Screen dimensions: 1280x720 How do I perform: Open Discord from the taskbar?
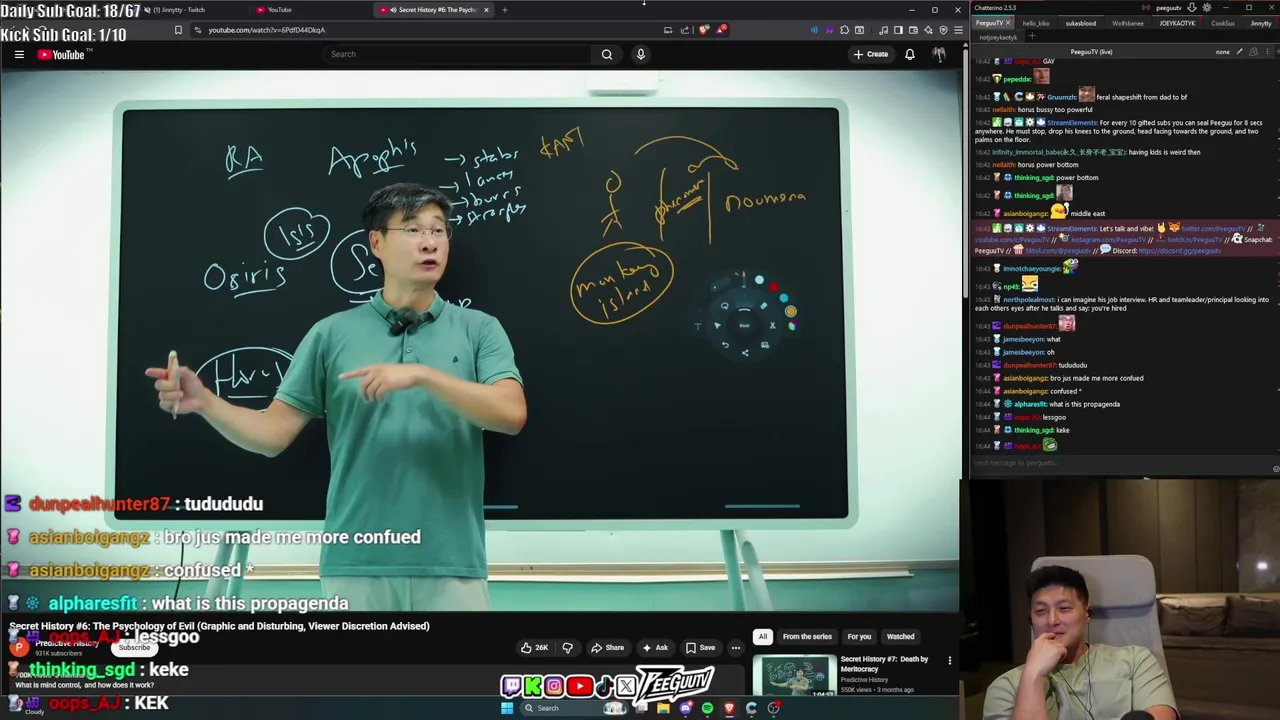685,708
